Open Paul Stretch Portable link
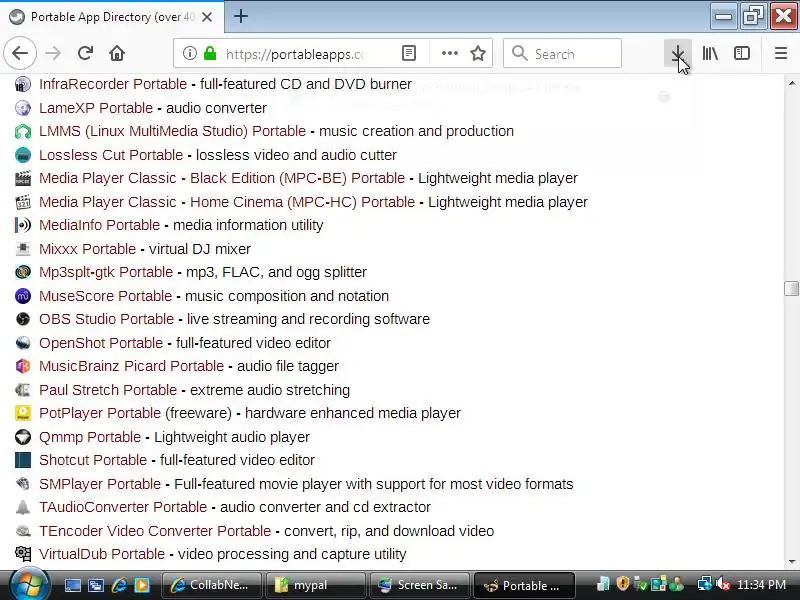The image size is (800, 600). click(x=108, y=390)
